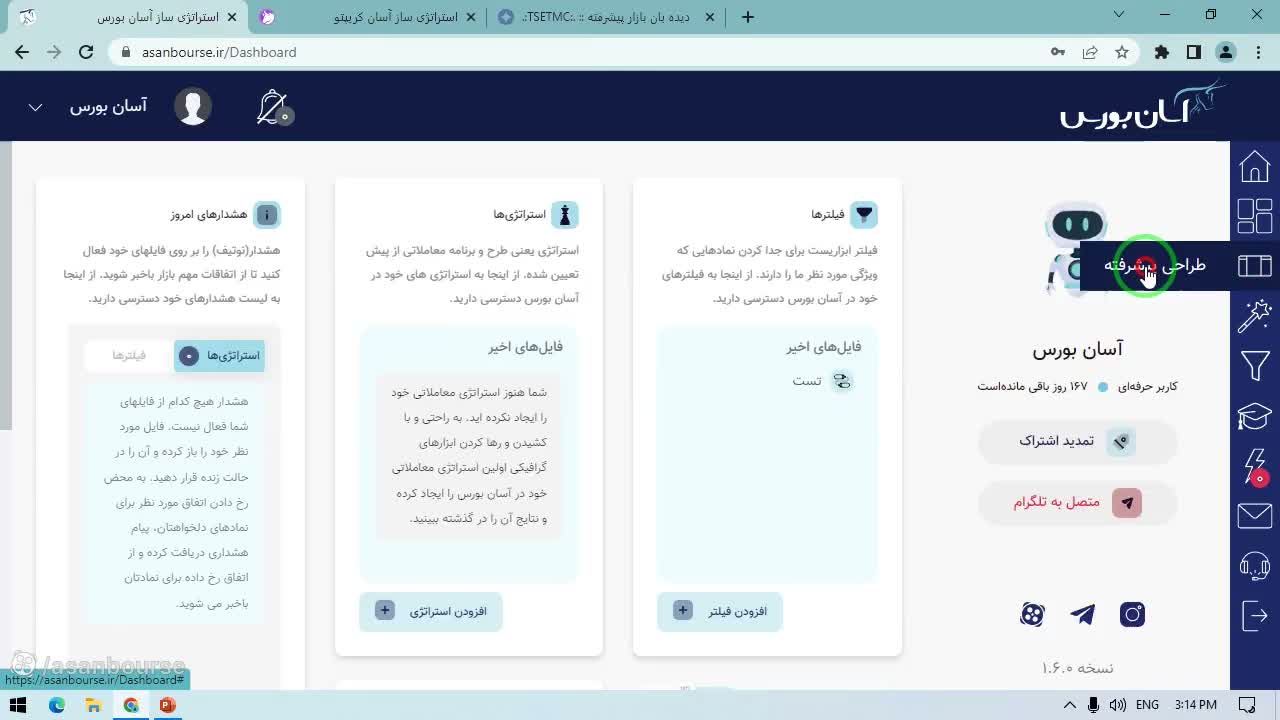The width and height of the screenshot is (1280, 720).
Task: Open the graduation cap education icon
Action: (1254, 415)
